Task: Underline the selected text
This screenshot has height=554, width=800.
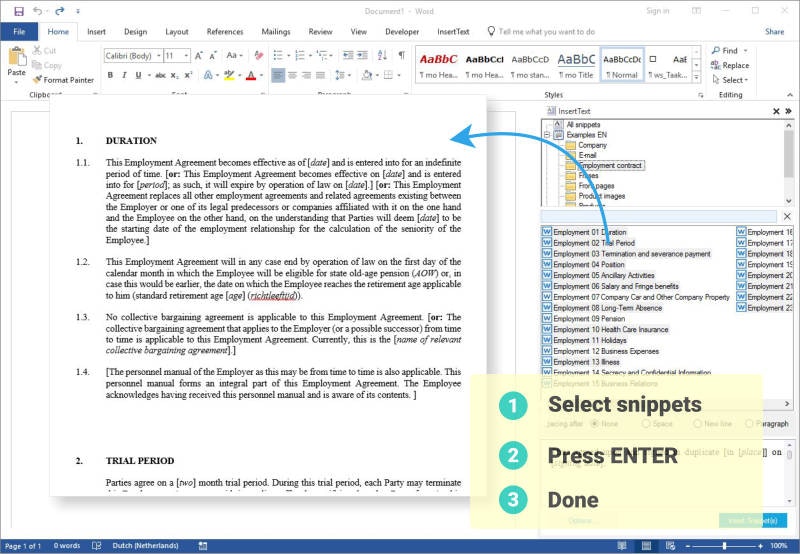Action: pyautogui.click(x=138, y=75)
